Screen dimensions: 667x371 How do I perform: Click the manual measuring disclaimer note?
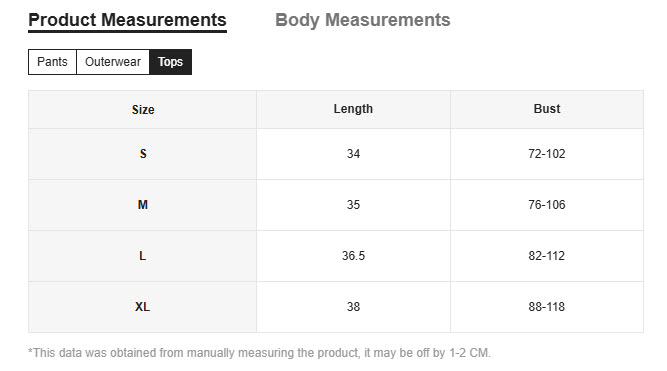point(259,353)
